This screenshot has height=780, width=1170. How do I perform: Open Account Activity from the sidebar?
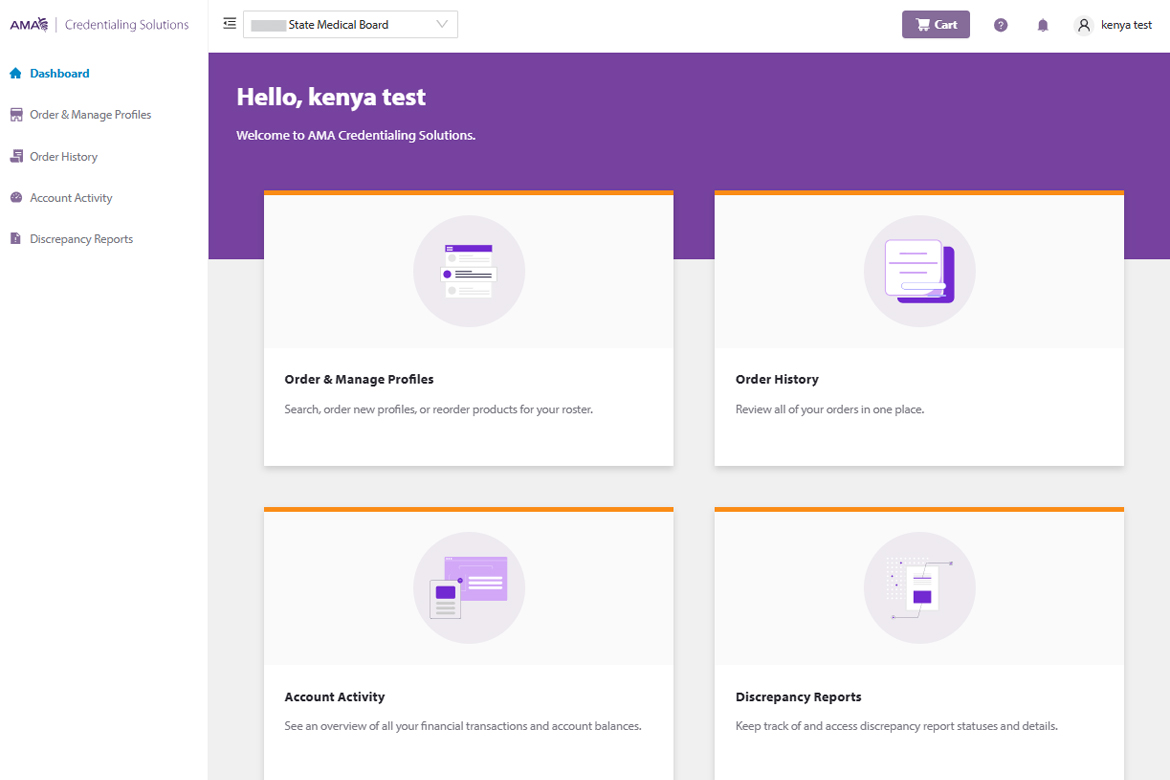tap(71, 198)
